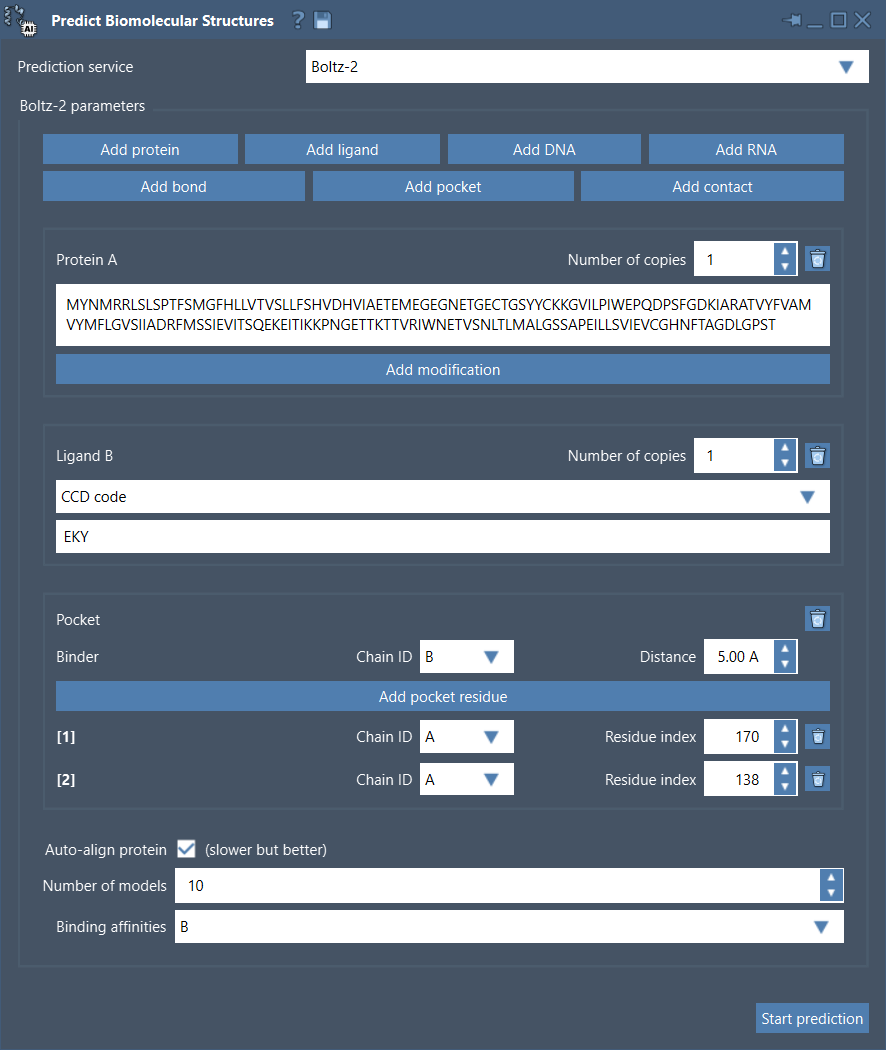Increase residue index 170 value
The width and height of the screenshot is (886, 1050).
[x=785, y=729]
